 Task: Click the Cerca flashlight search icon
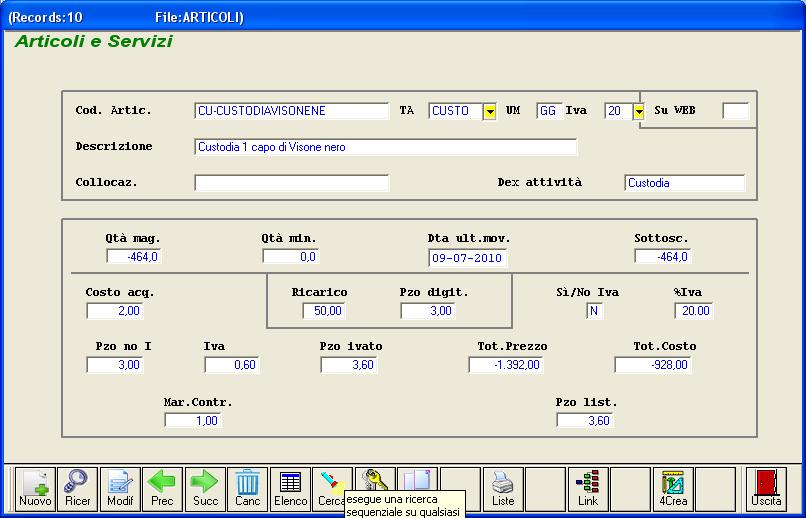332,483
